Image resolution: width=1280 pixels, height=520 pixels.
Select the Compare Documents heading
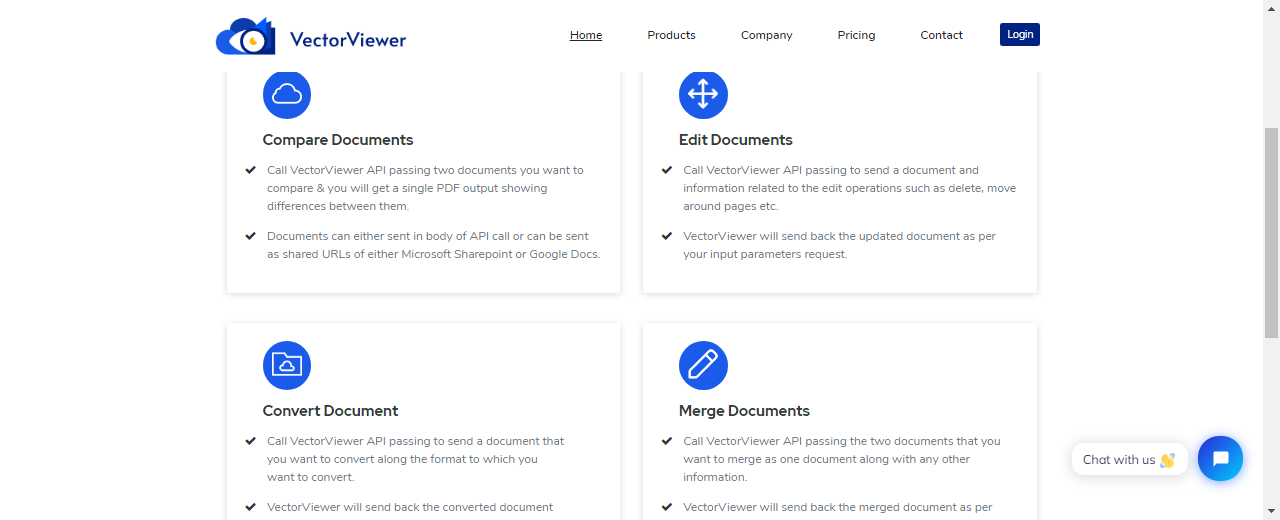point(338,140)
